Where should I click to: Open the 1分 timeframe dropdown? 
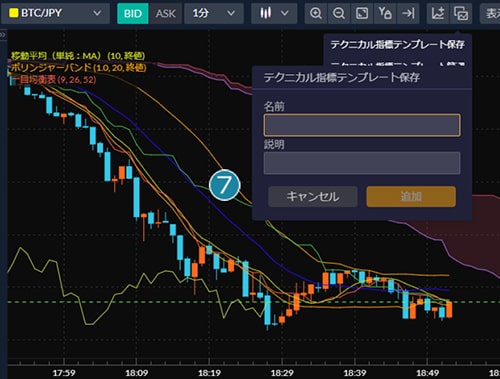coord(214,13)
